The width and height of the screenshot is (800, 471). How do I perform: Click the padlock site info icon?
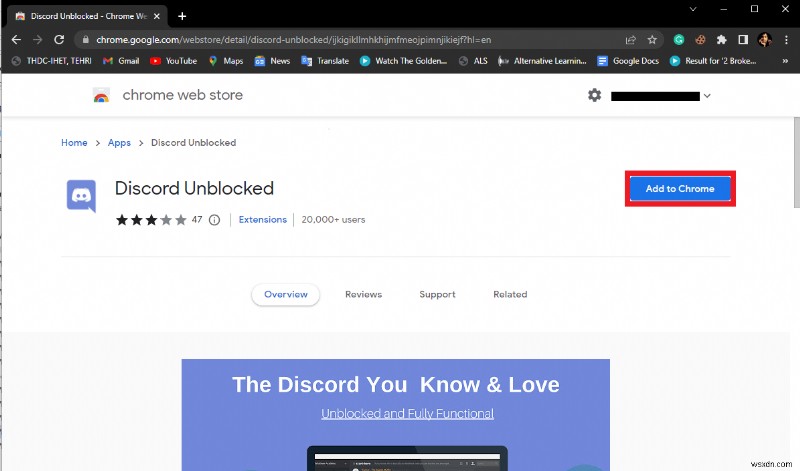click(x=86, y=40)
